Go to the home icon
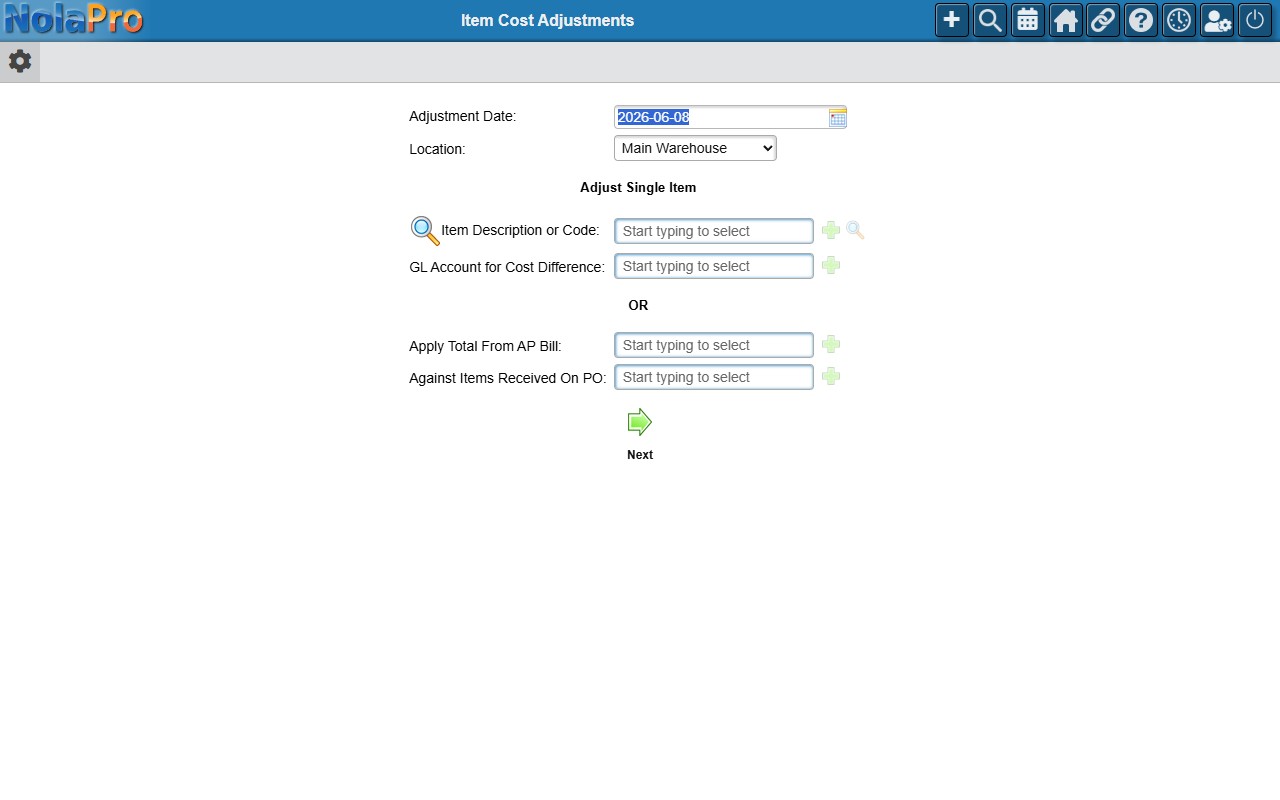This screenshot has width=1280, height=800. [1066, 20]
